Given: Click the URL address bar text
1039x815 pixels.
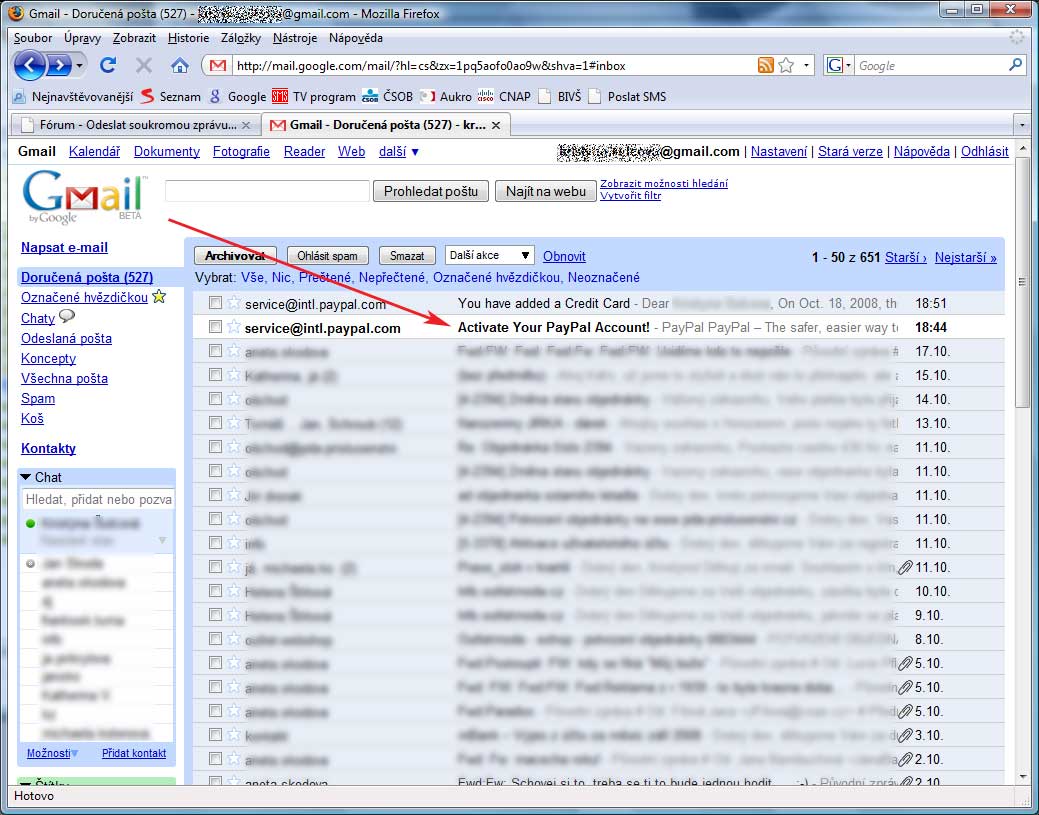Looking at the screenshot, I should coord(431,66).
